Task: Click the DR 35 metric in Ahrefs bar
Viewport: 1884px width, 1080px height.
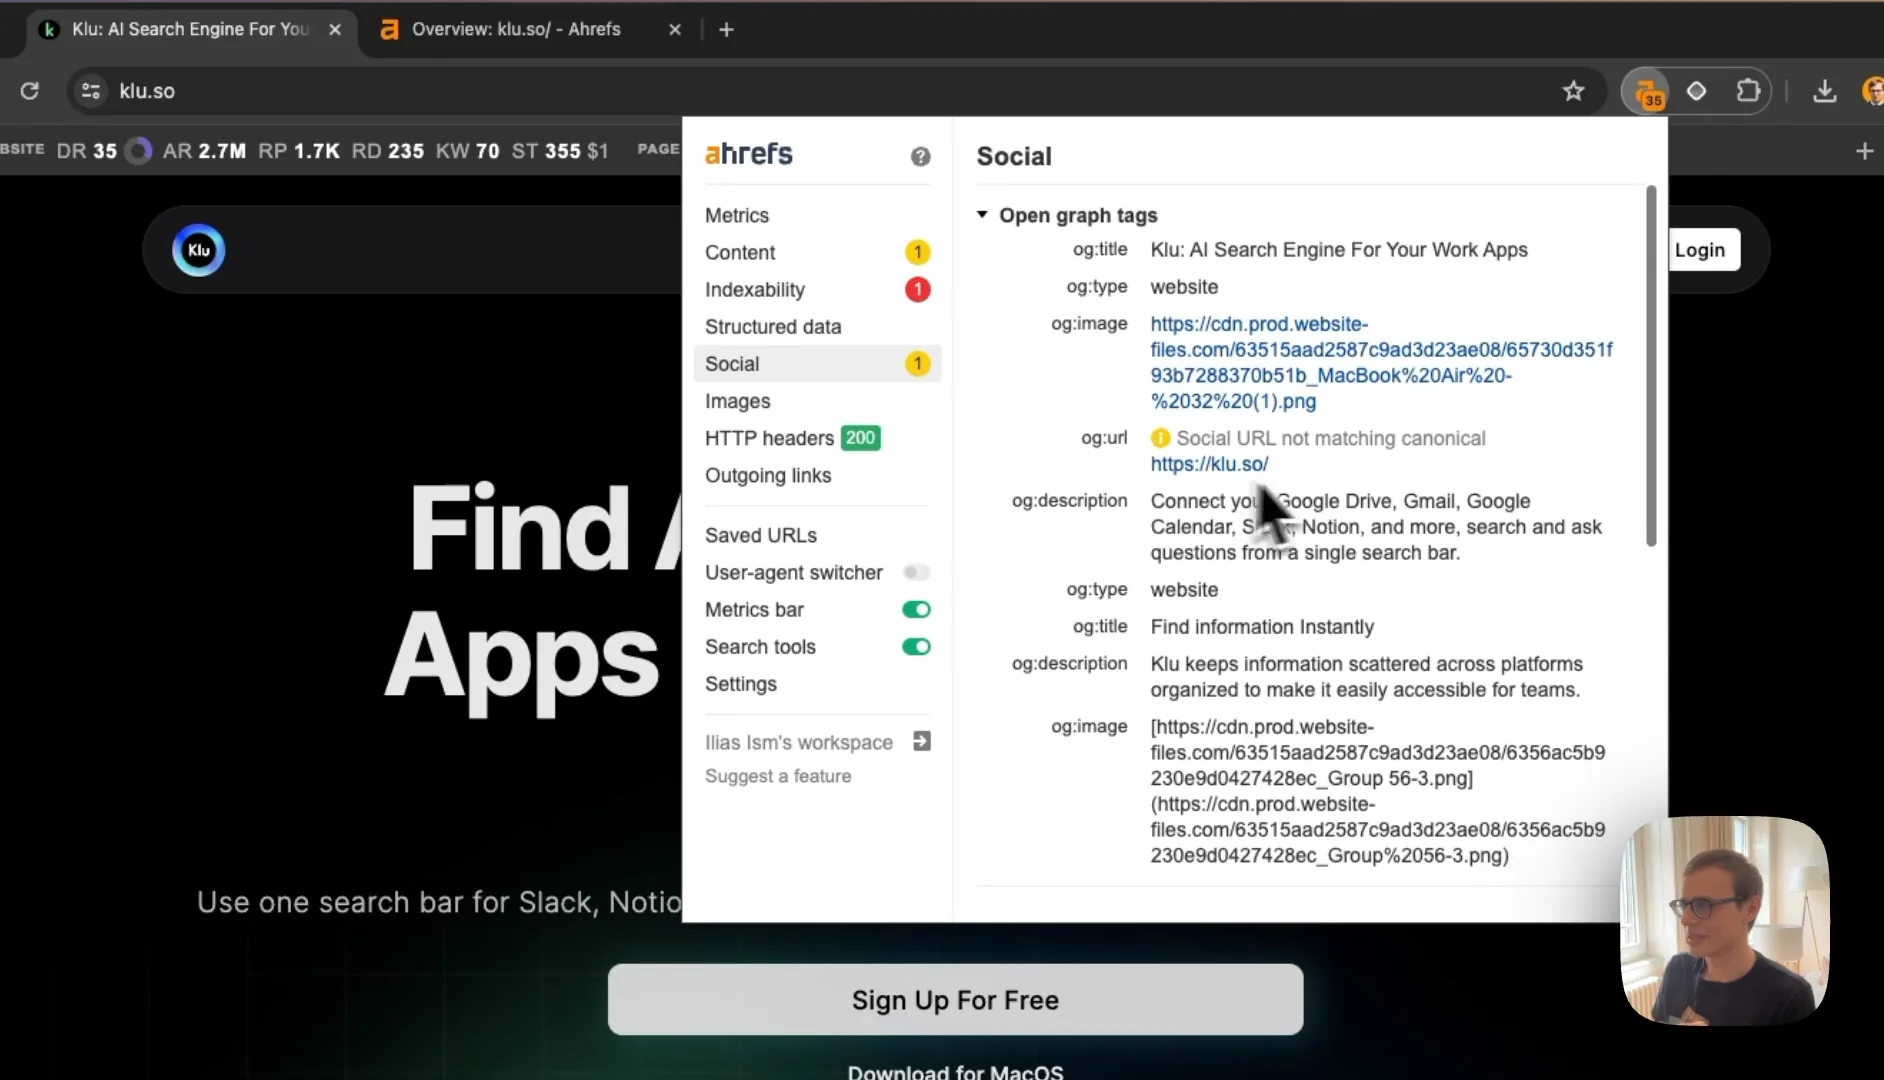Action: pos(86,151)
